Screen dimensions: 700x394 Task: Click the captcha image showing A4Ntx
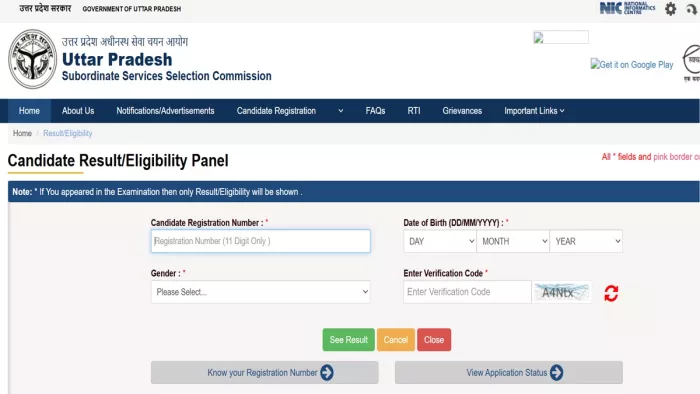tap(562, 292)
